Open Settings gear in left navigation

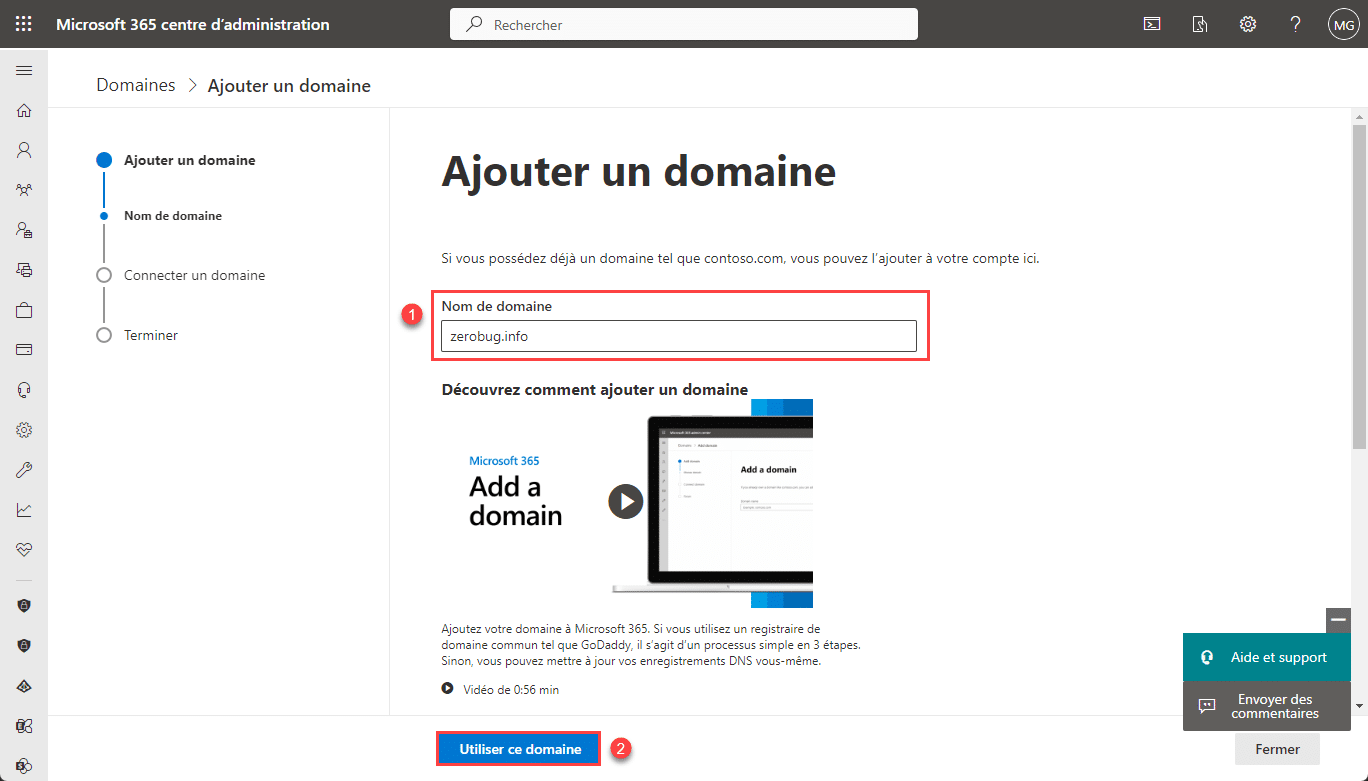[x=24, y=430]
